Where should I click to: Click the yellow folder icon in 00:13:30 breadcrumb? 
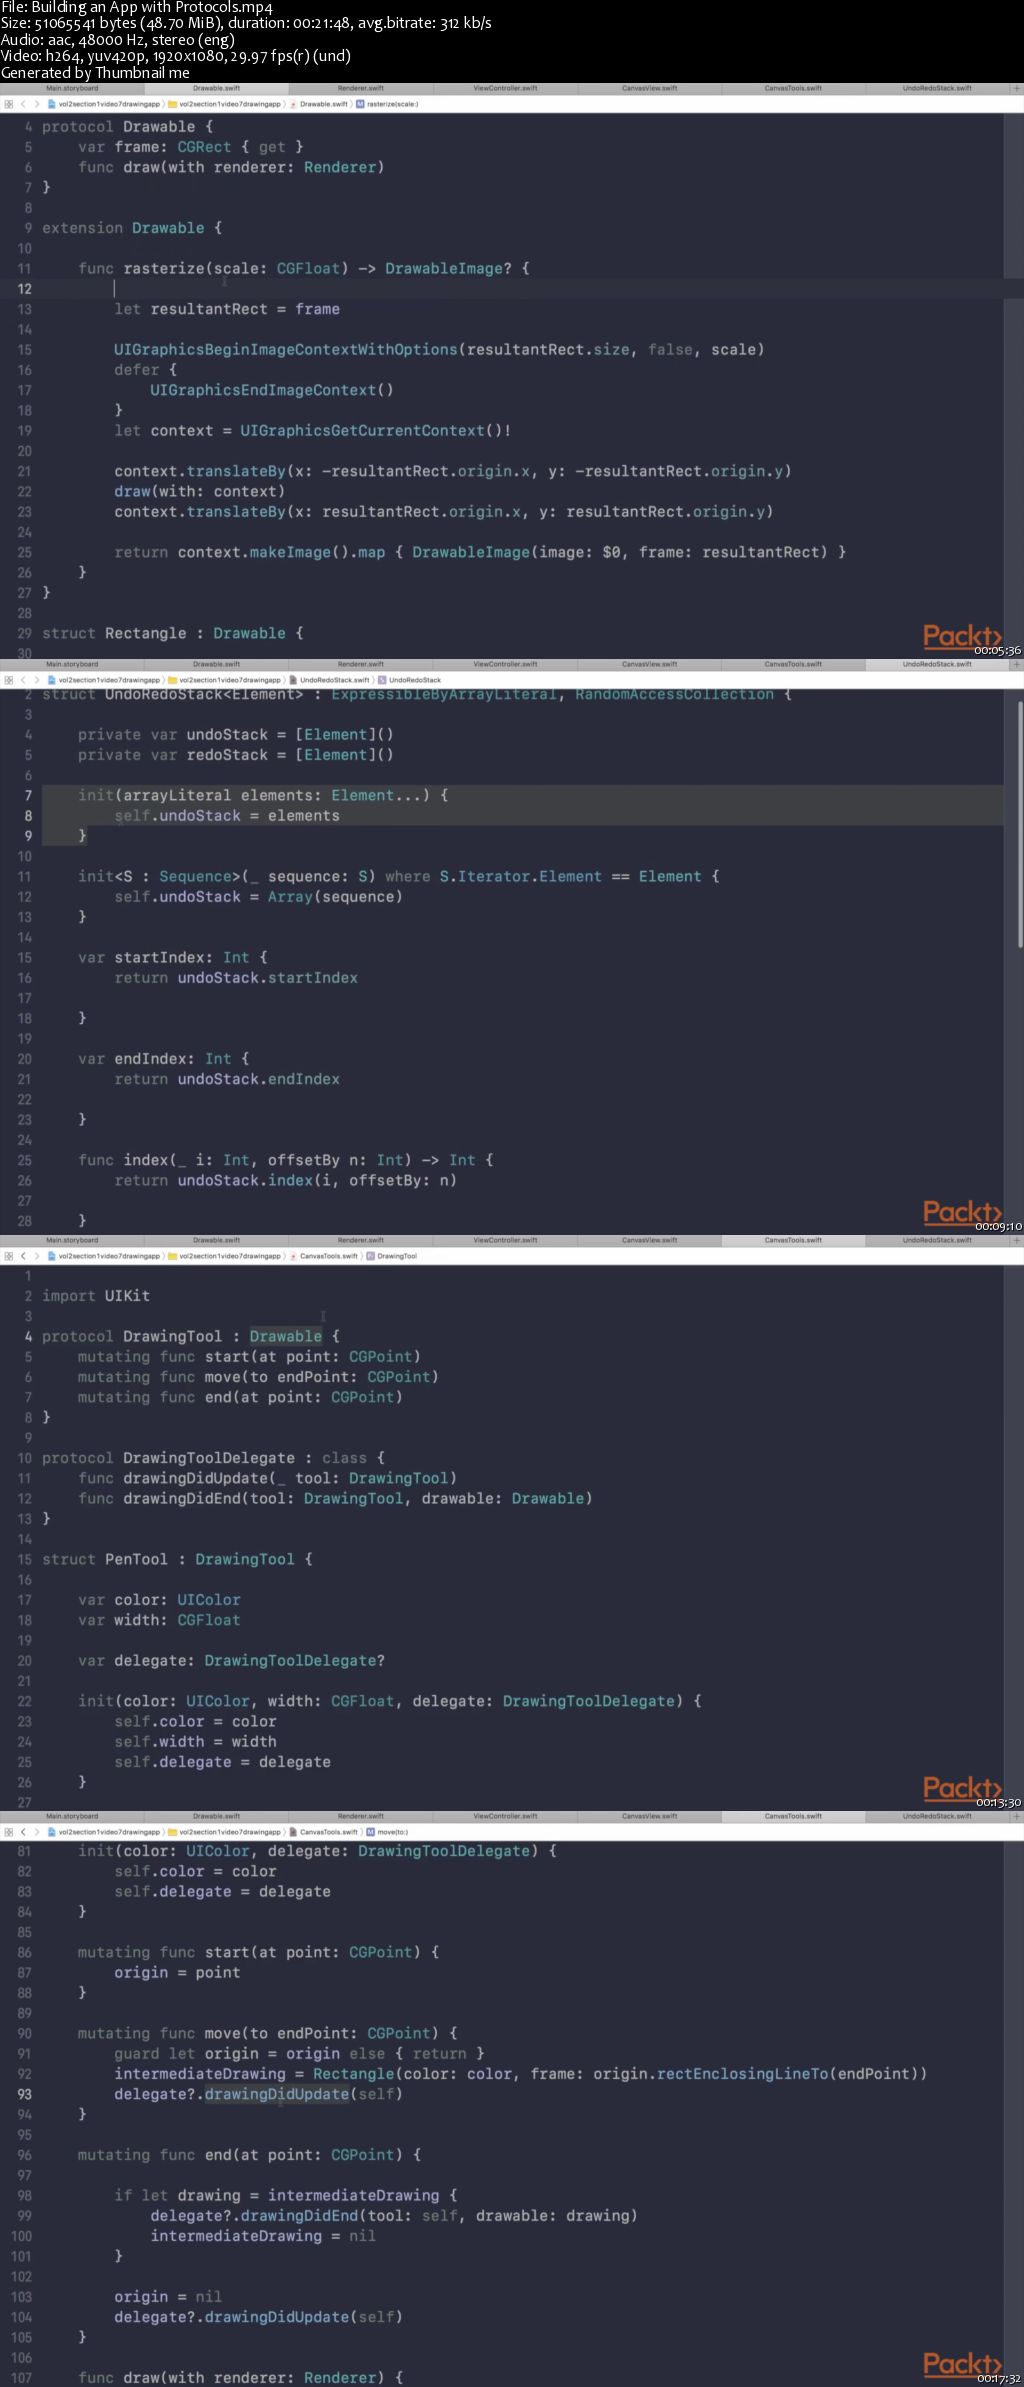[x=173, y=1256]
